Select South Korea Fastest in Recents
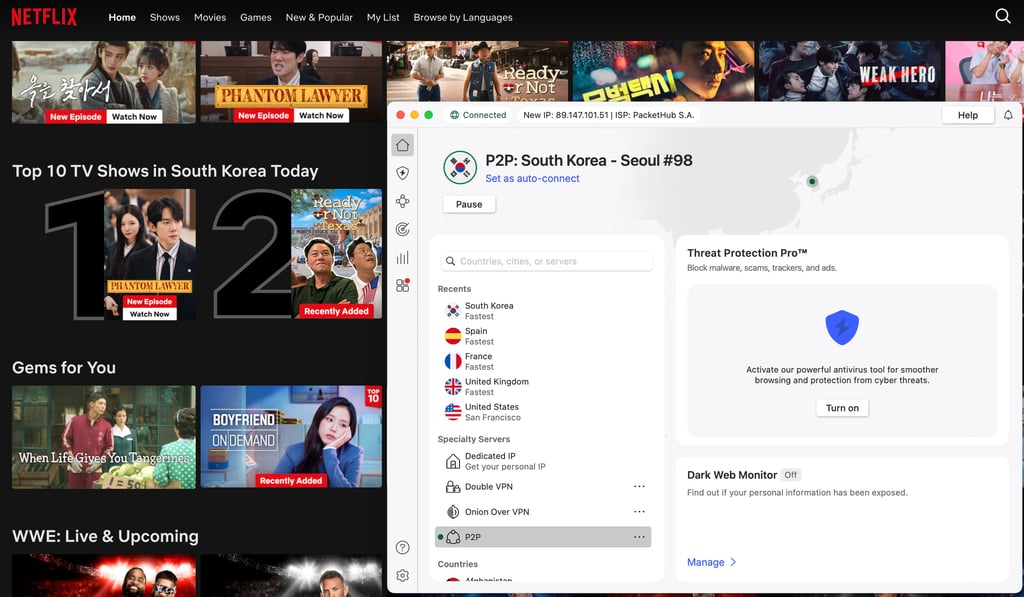 coord(543,311)
